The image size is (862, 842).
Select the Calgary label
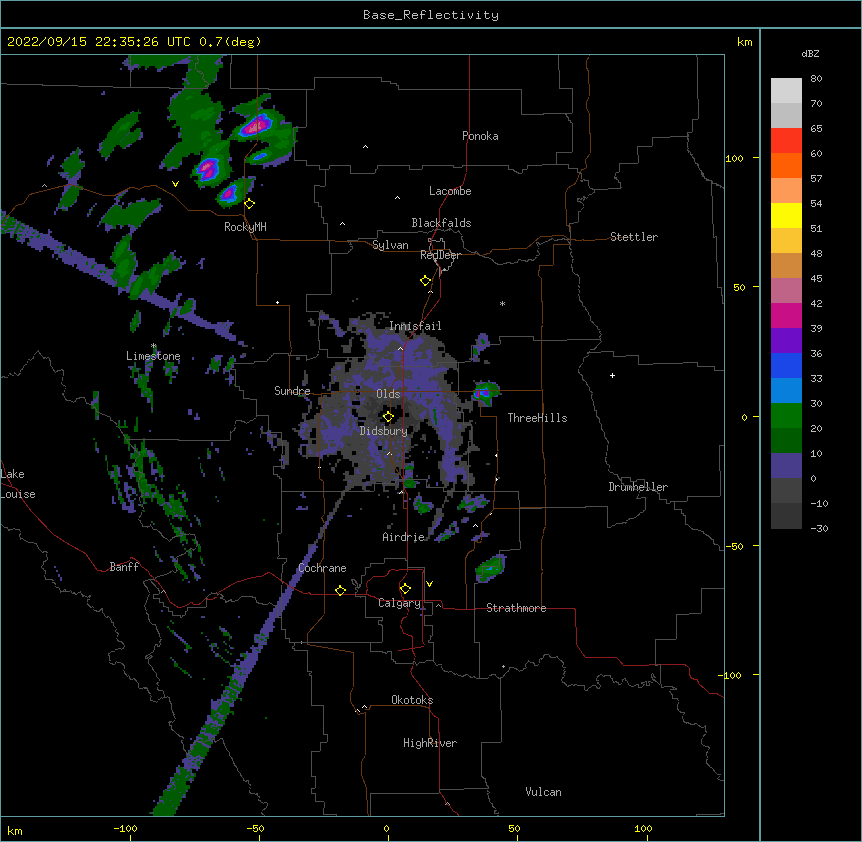(x=399, y=603)
